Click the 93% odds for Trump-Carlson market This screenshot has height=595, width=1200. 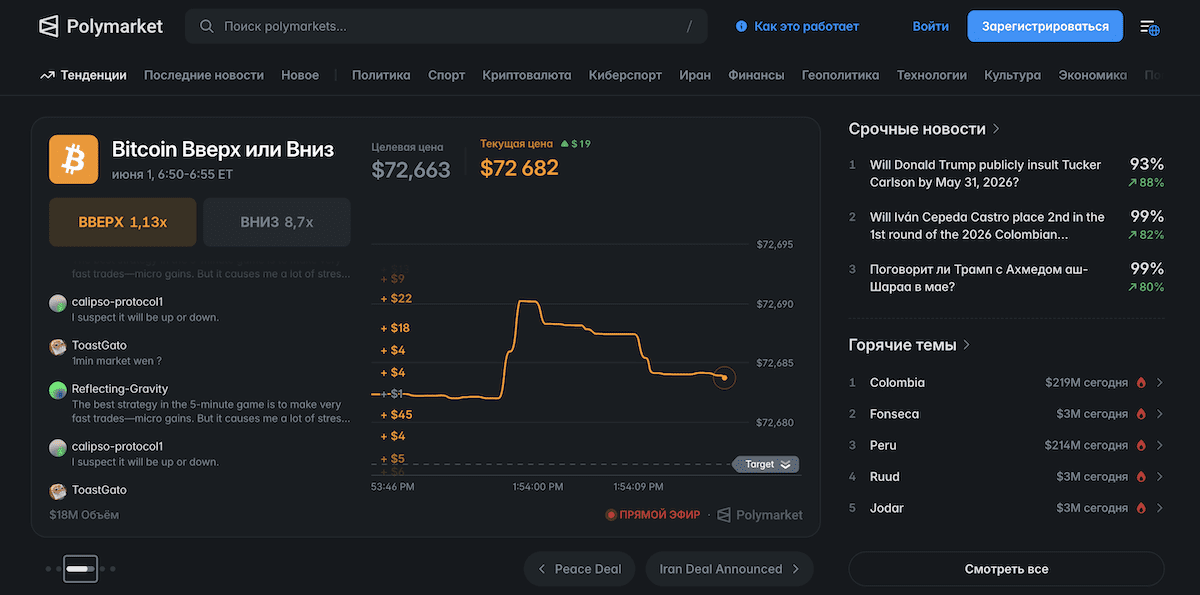[1146, 164]
